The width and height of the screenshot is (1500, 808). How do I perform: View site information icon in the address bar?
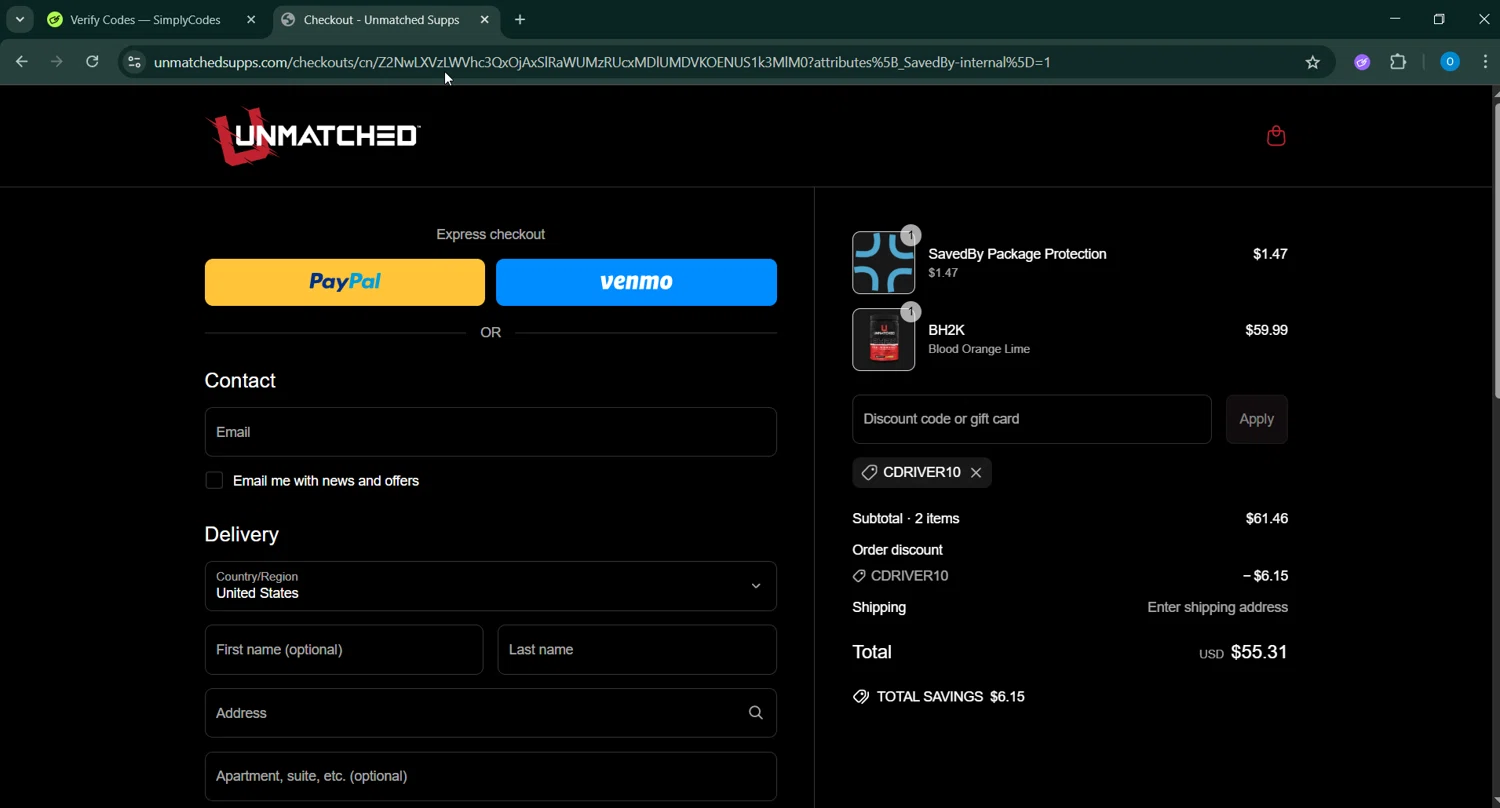point(134,62)
